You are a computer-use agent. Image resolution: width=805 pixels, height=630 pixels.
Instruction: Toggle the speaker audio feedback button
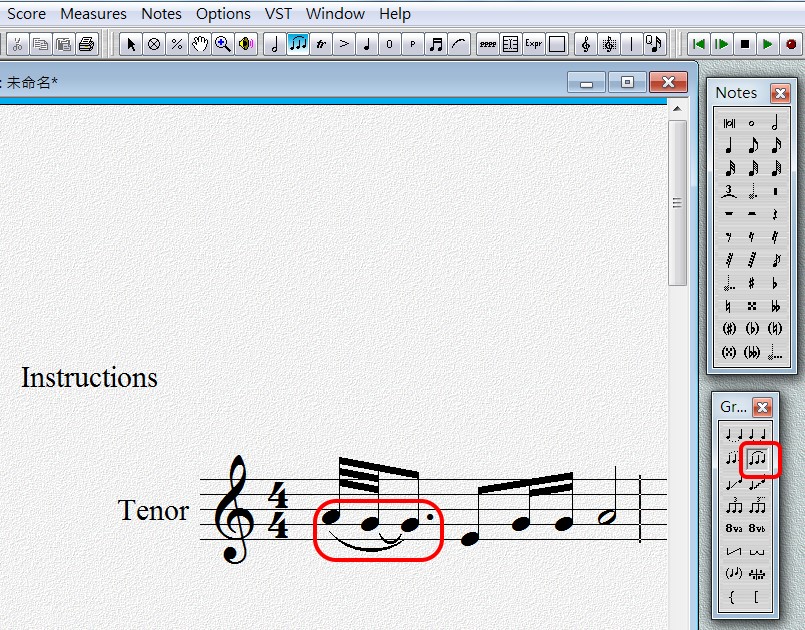[244, 44]
